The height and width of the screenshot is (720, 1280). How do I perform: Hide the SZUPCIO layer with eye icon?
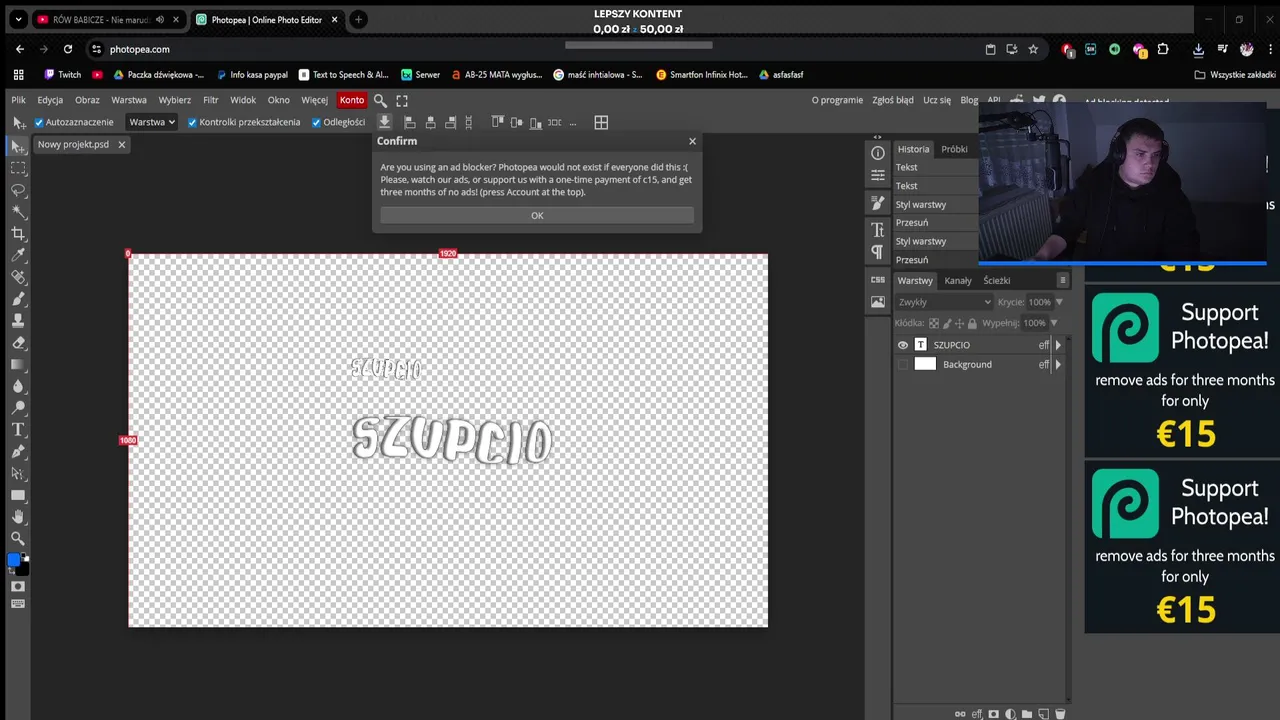[x=903, y=345]
